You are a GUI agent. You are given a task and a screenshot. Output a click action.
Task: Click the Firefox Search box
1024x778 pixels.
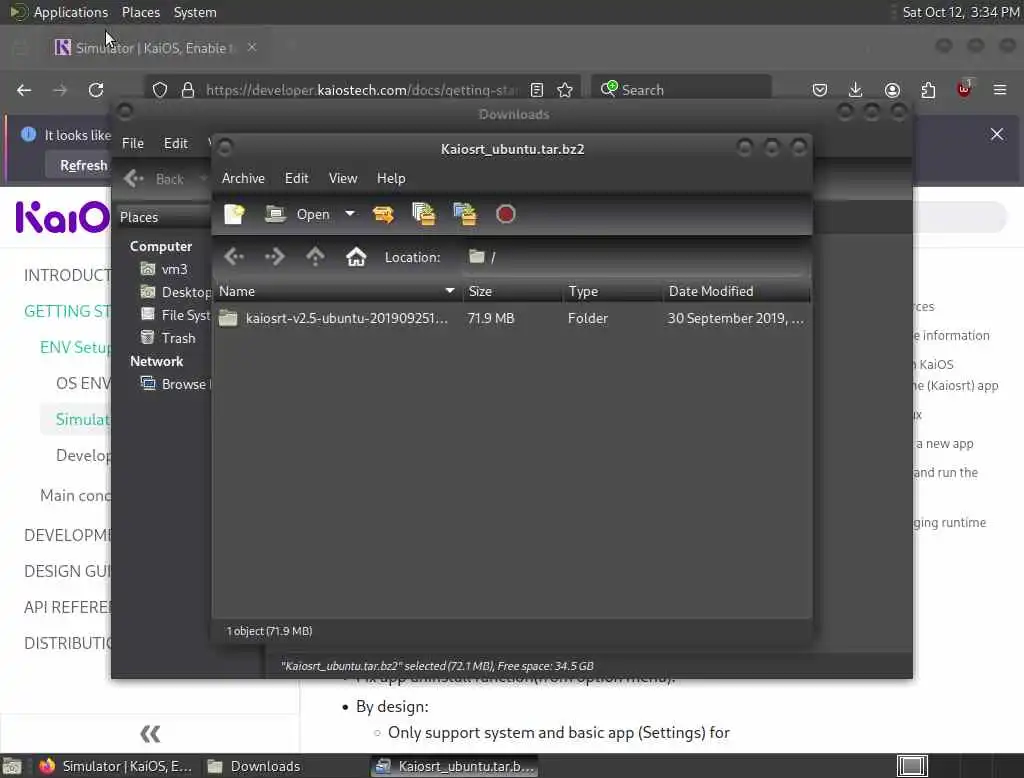[681, 90]
